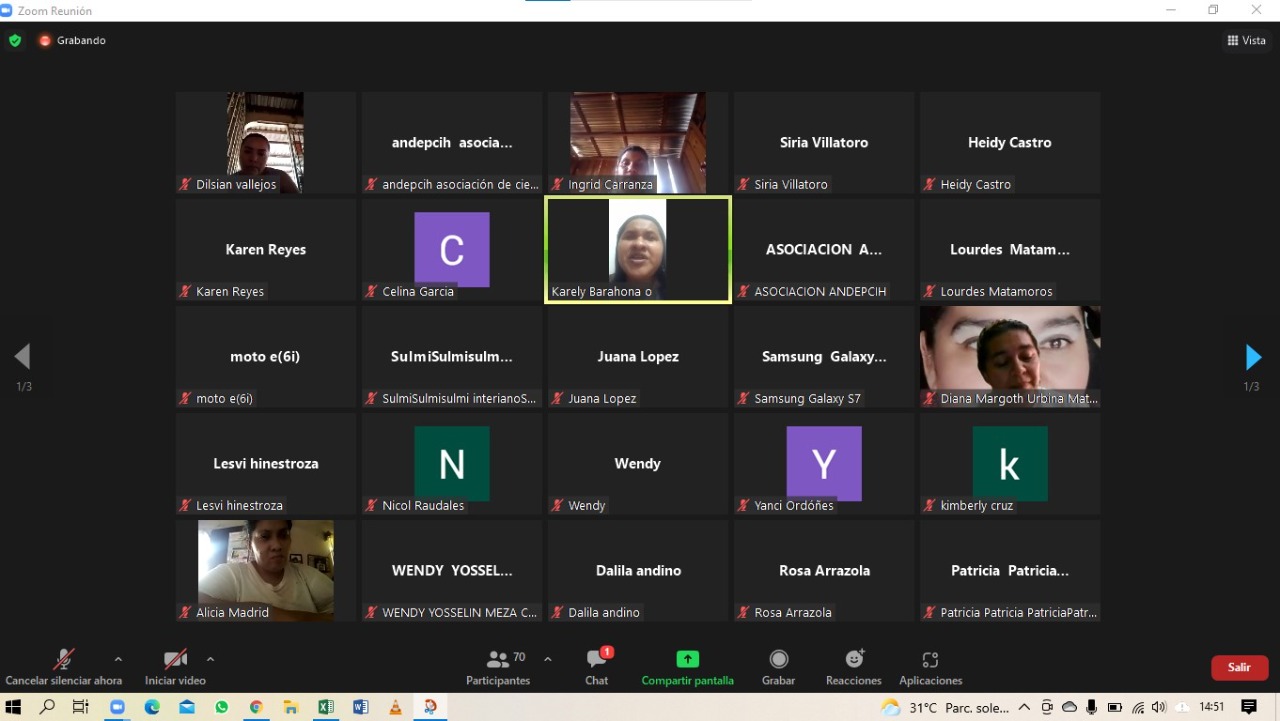Viewport: 1280px width, 721px height.
Task: Open Excel from the taskbar
Action: tap(325, 707)
